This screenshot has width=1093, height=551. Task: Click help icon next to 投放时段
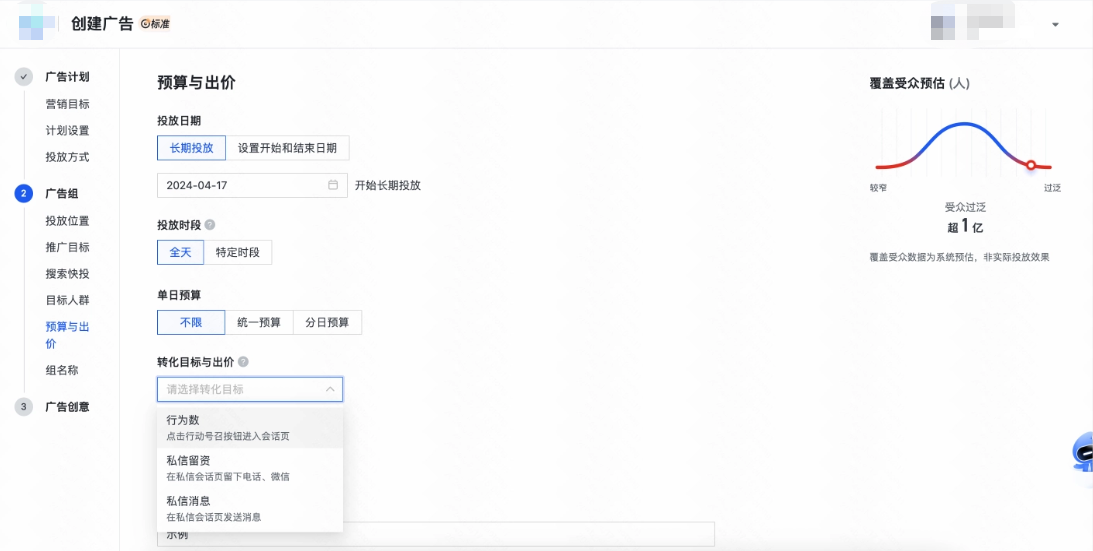pyautogui.click(x=210, y=225)
